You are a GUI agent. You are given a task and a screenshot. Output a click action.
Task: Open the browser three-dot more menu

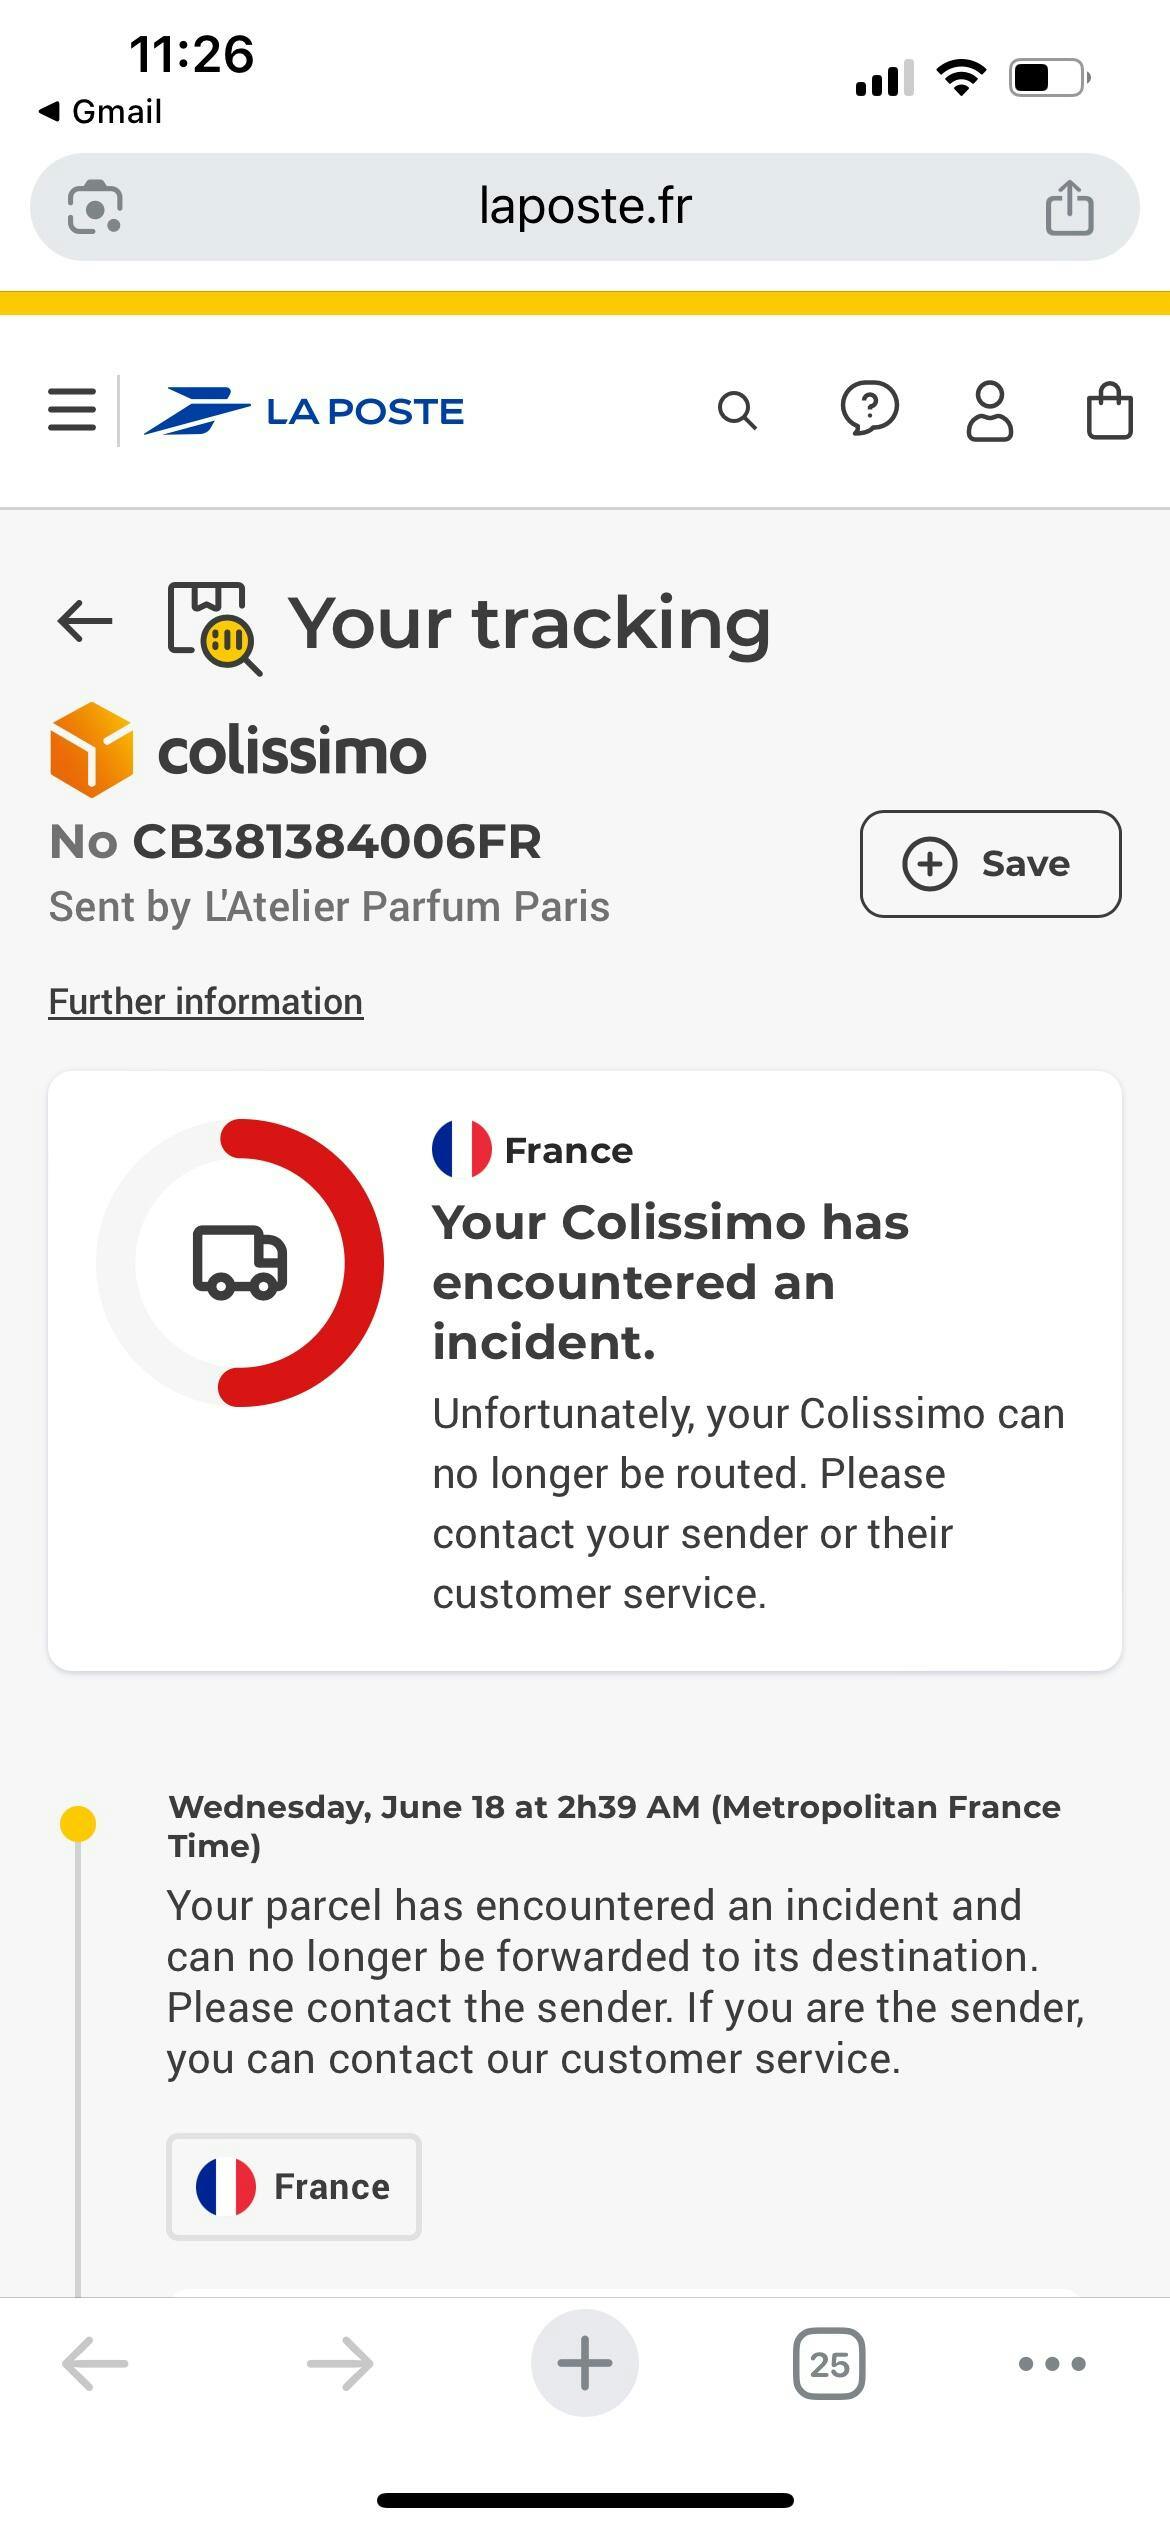pyautogui.click(x=1052, y=2364)
